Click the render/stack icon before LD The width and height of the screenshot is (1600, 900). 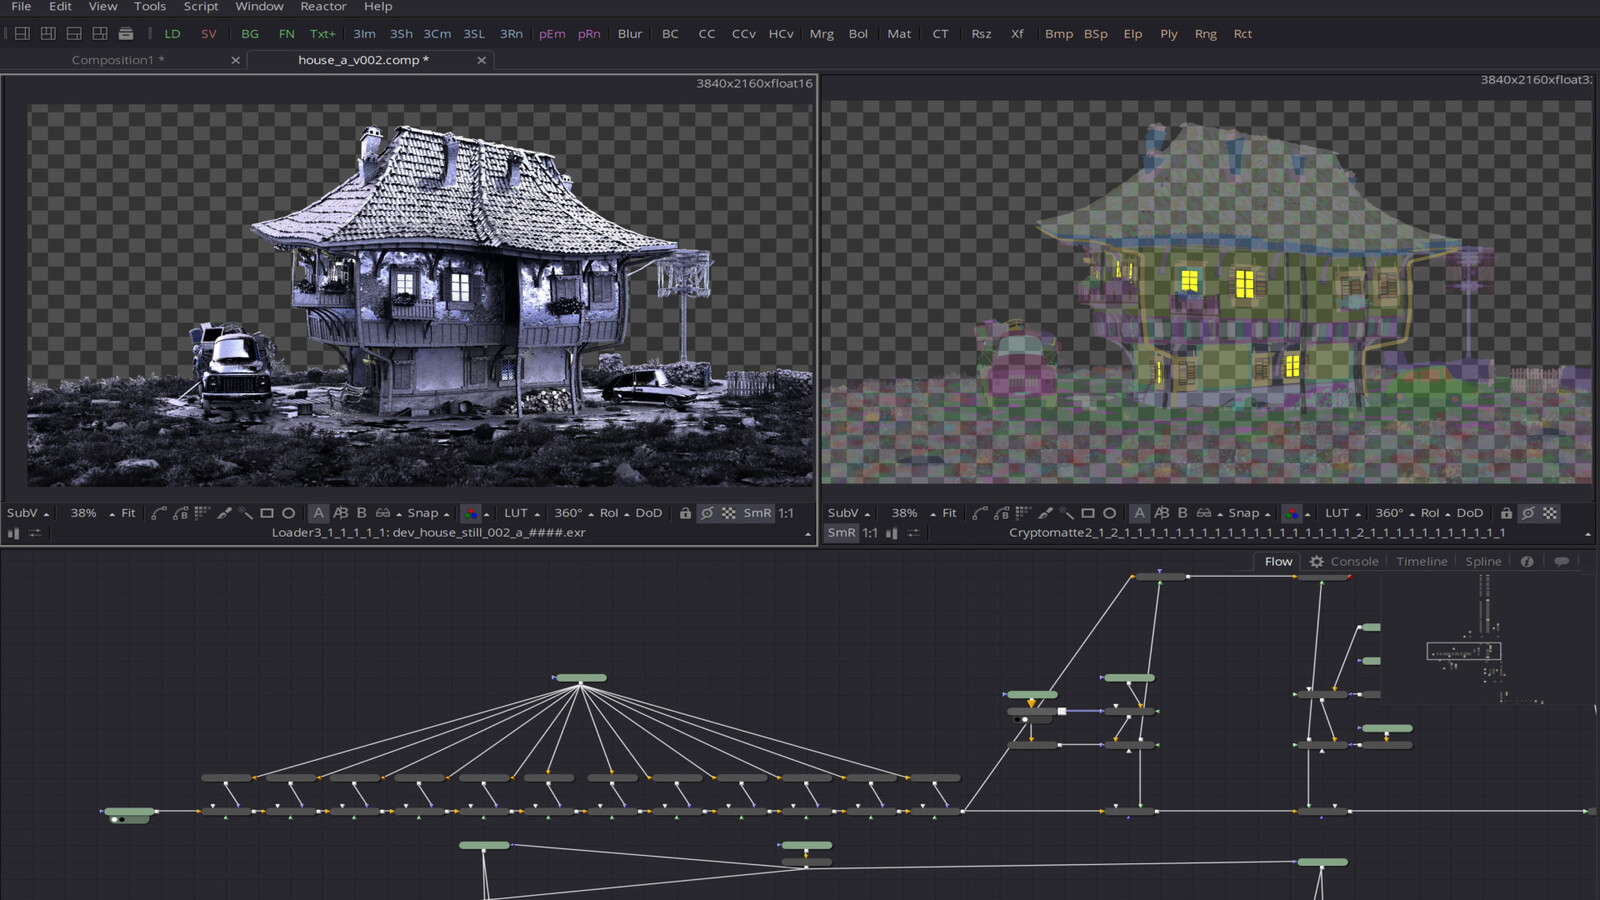click(126, 33)
